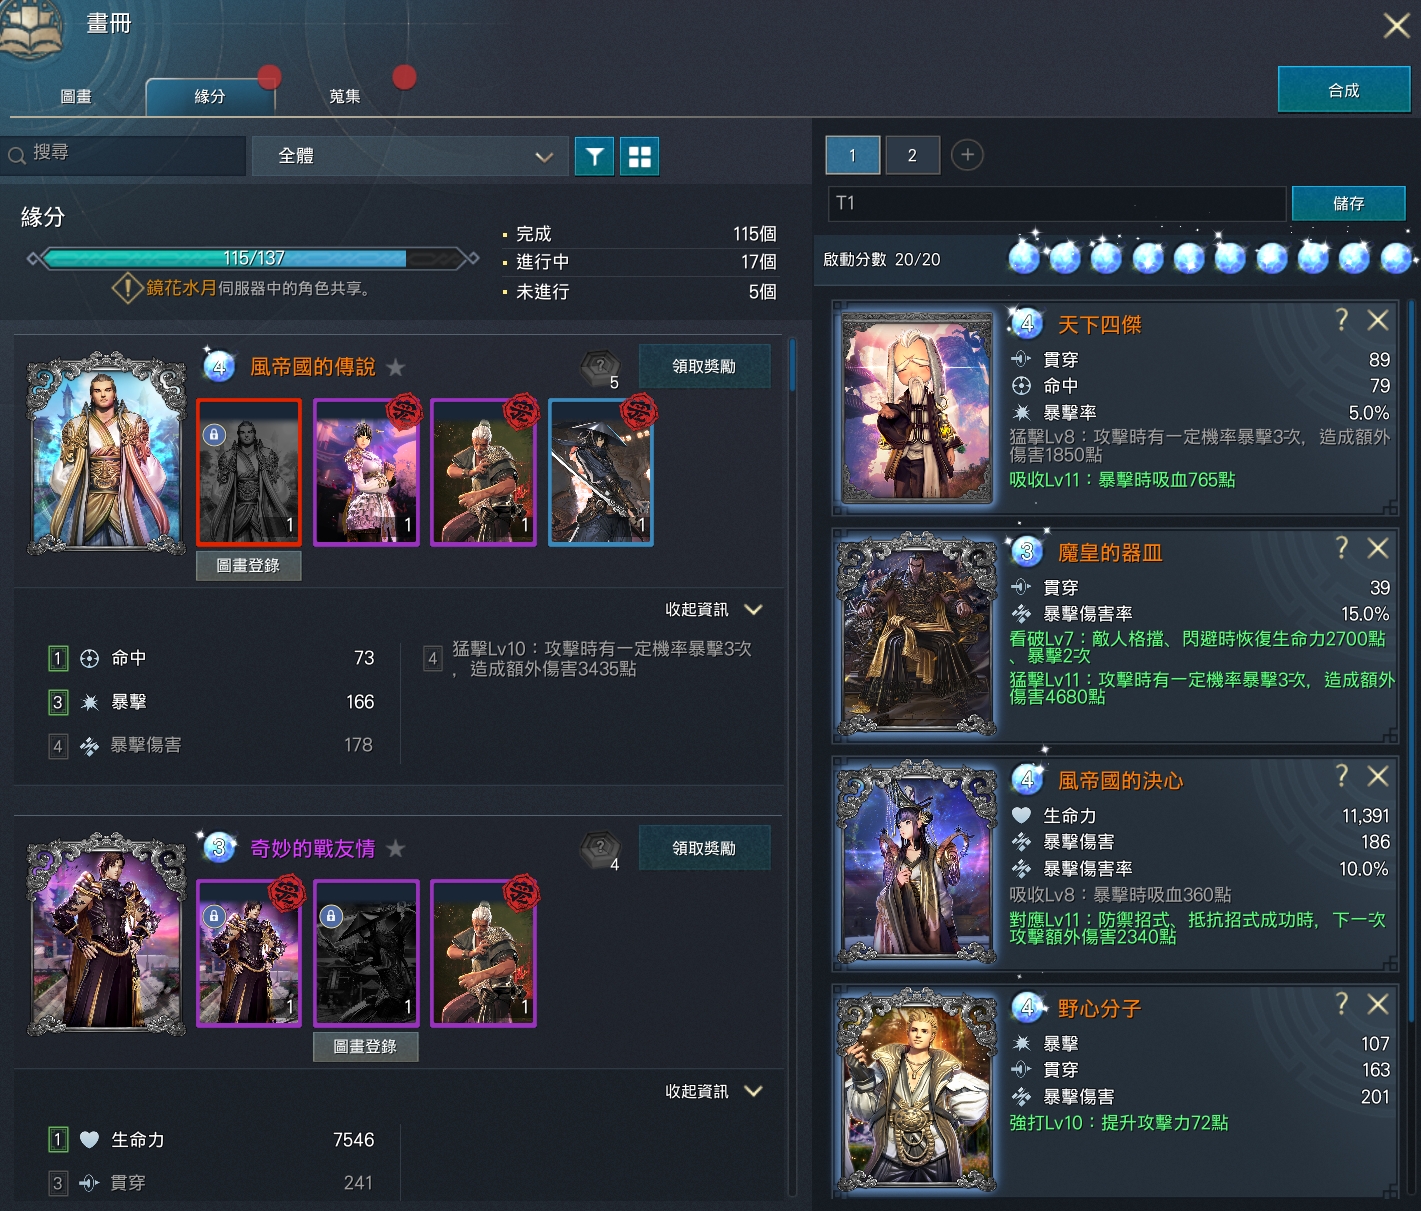This screenshot has width=1421, height=1211.
Task: Add a new preset with plus icon
Action: coord(966,155)
